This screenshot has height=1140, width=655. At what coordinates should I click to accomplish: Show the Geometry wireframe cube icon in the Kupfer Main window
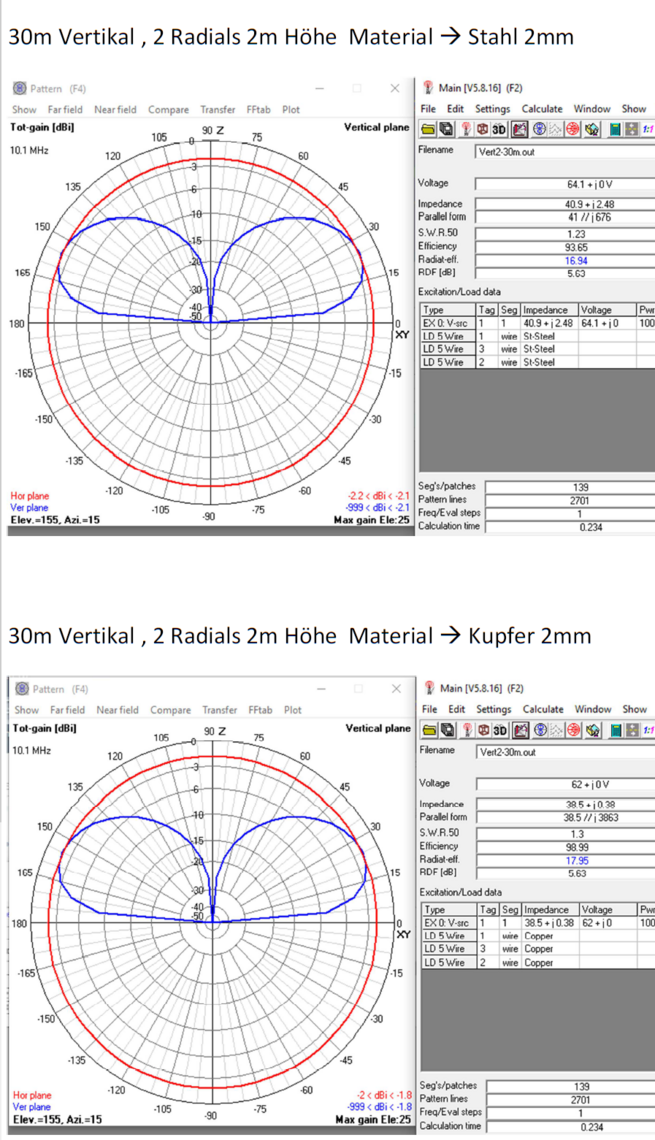(483, 730)
